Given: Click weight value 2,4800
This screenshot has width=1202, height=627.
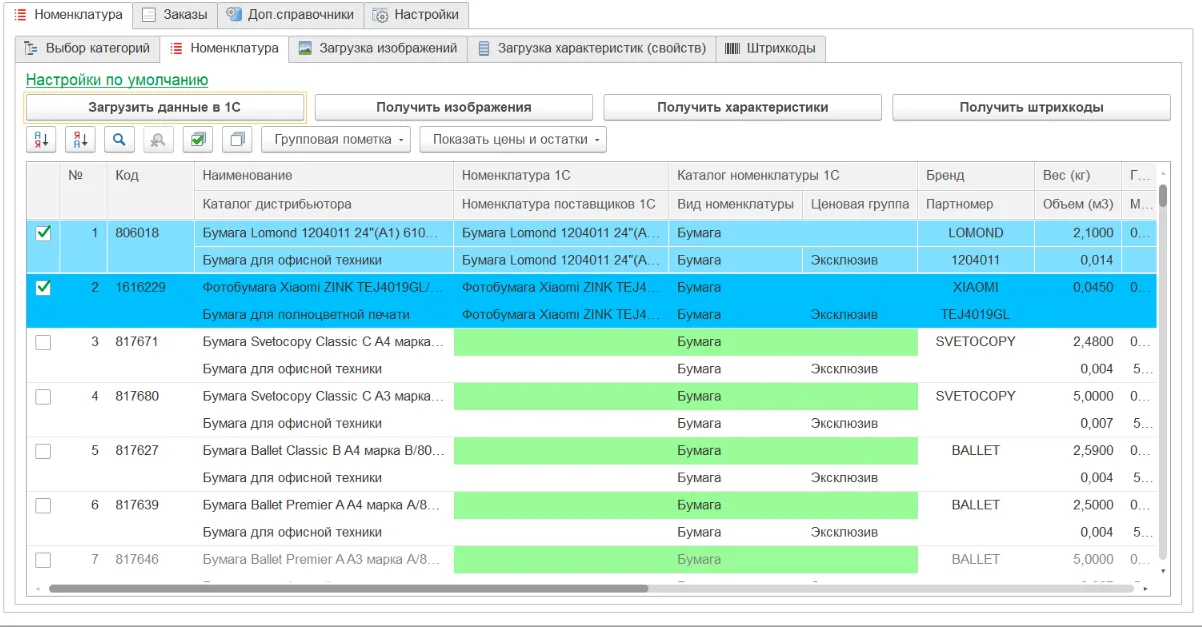Looking at the screenshot, I should point(1078,342).
